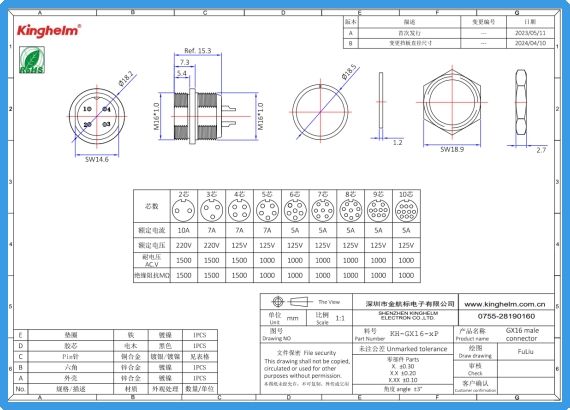Click the 10A rated current cell
Viewport: 570px width, 410px height.
[184, 230]
